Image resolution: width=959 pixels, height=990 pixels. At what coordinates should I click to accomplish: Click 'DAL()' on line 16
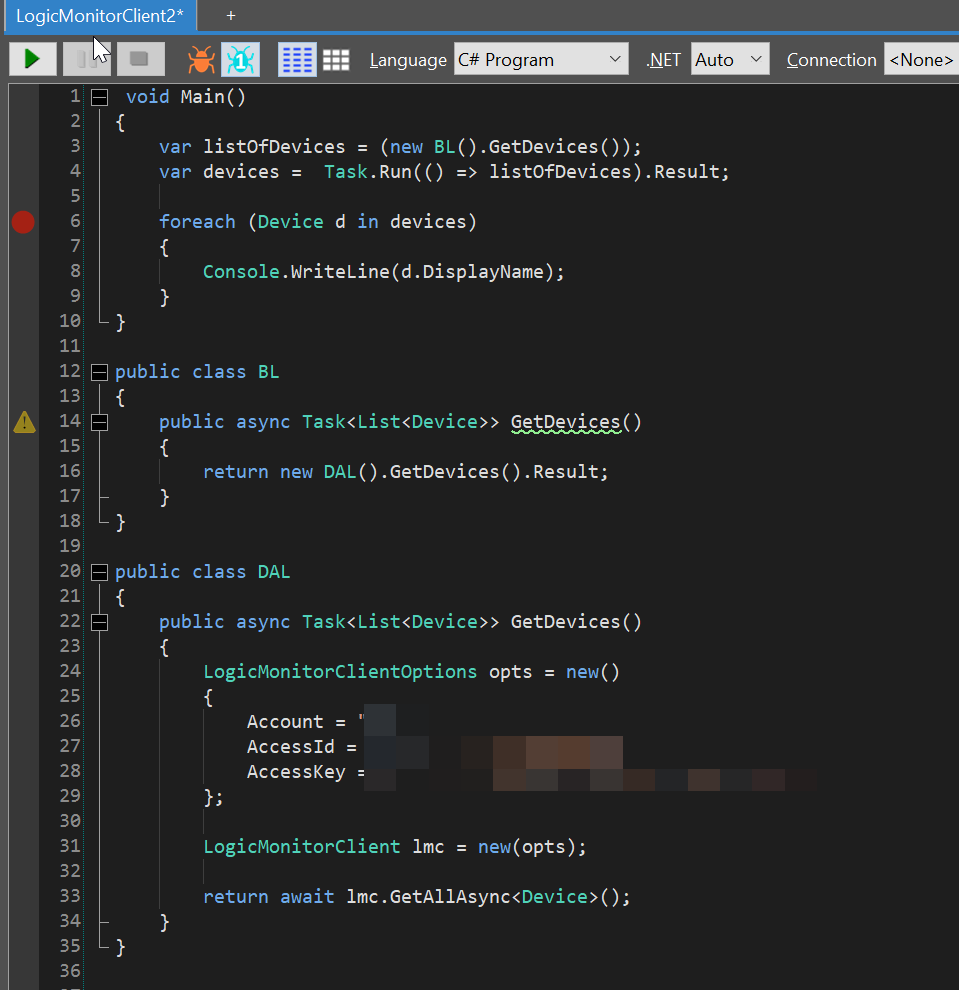(x=351, y=472)
